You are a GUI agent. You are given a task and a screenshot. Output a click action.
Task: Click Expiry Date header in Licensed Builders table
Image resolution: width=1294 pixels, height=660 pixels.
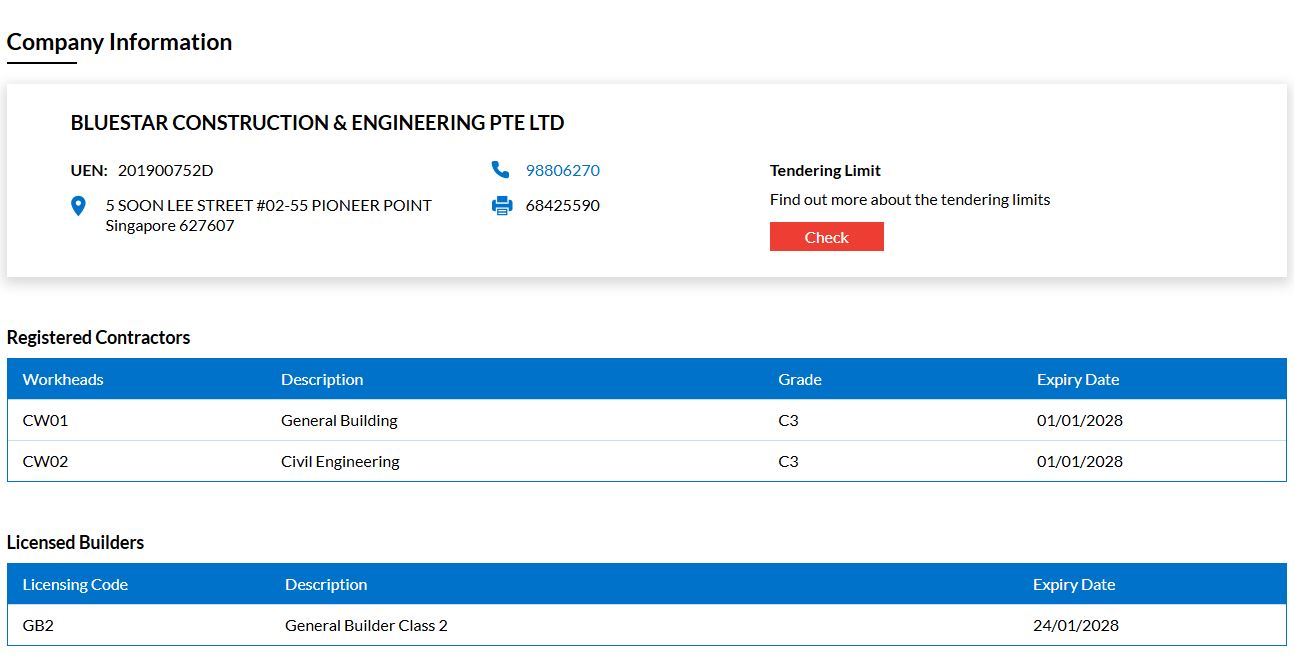click(x=1074, y=585)
